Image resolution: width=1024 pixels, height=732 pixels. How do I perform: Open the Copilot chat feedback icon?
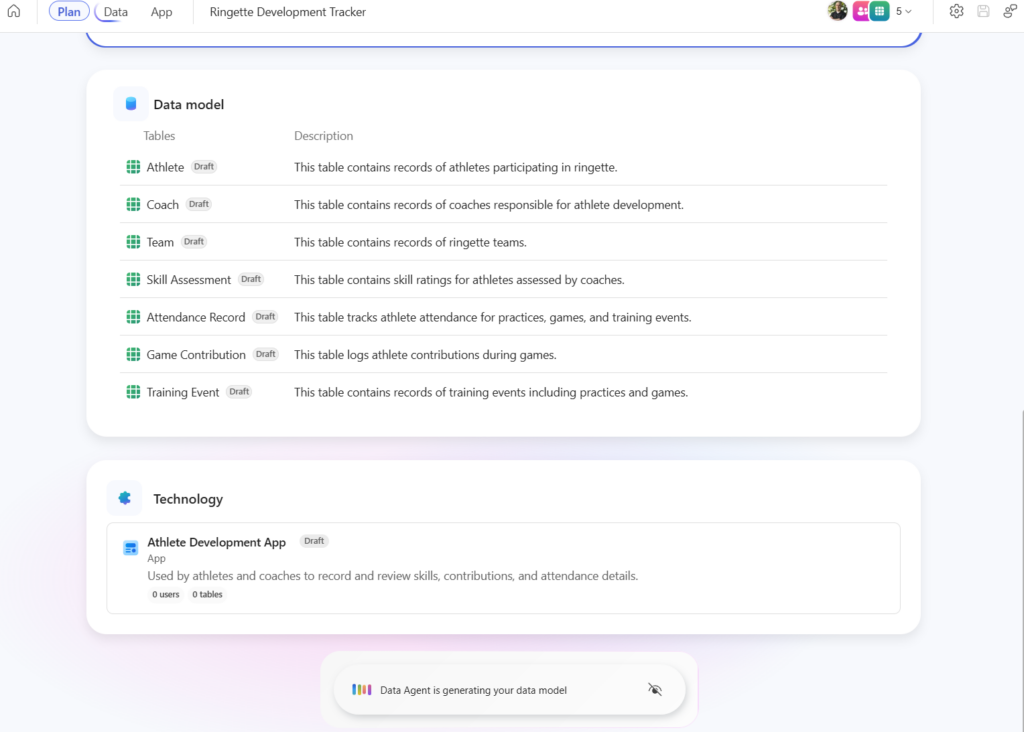coord(1010,12)
